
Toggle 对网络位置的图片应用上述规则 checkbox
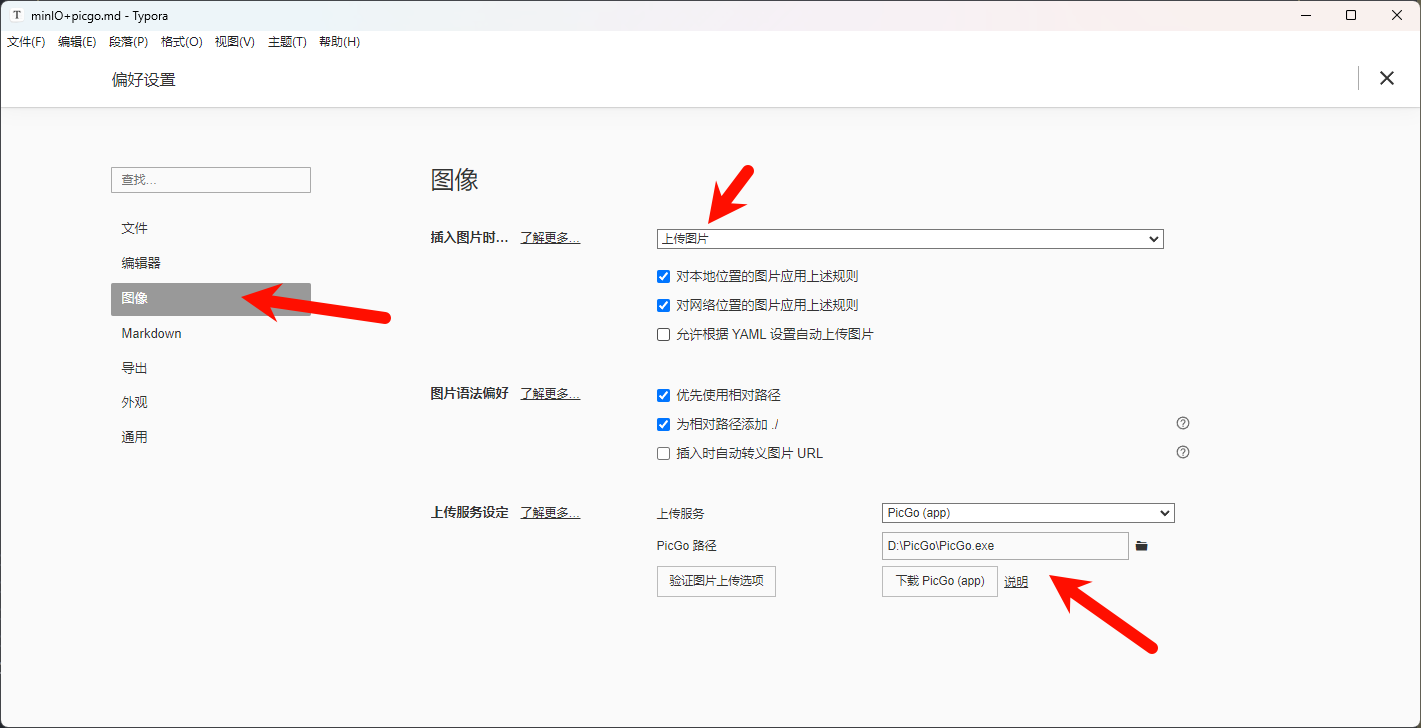(x=663, y=305)
